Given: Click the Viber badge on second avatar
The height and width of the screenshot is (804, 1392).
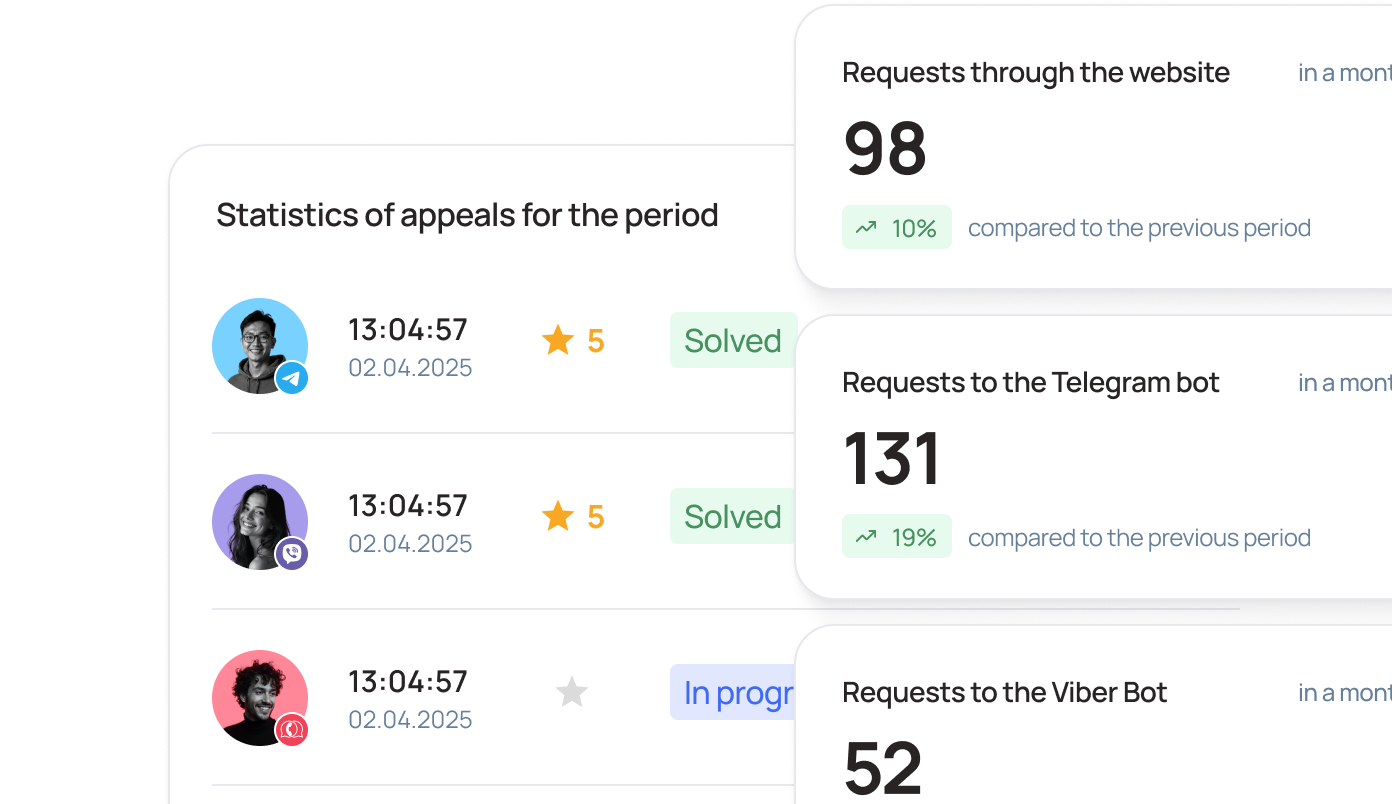Looking at the screenshot, I should (x=292, y=554).
